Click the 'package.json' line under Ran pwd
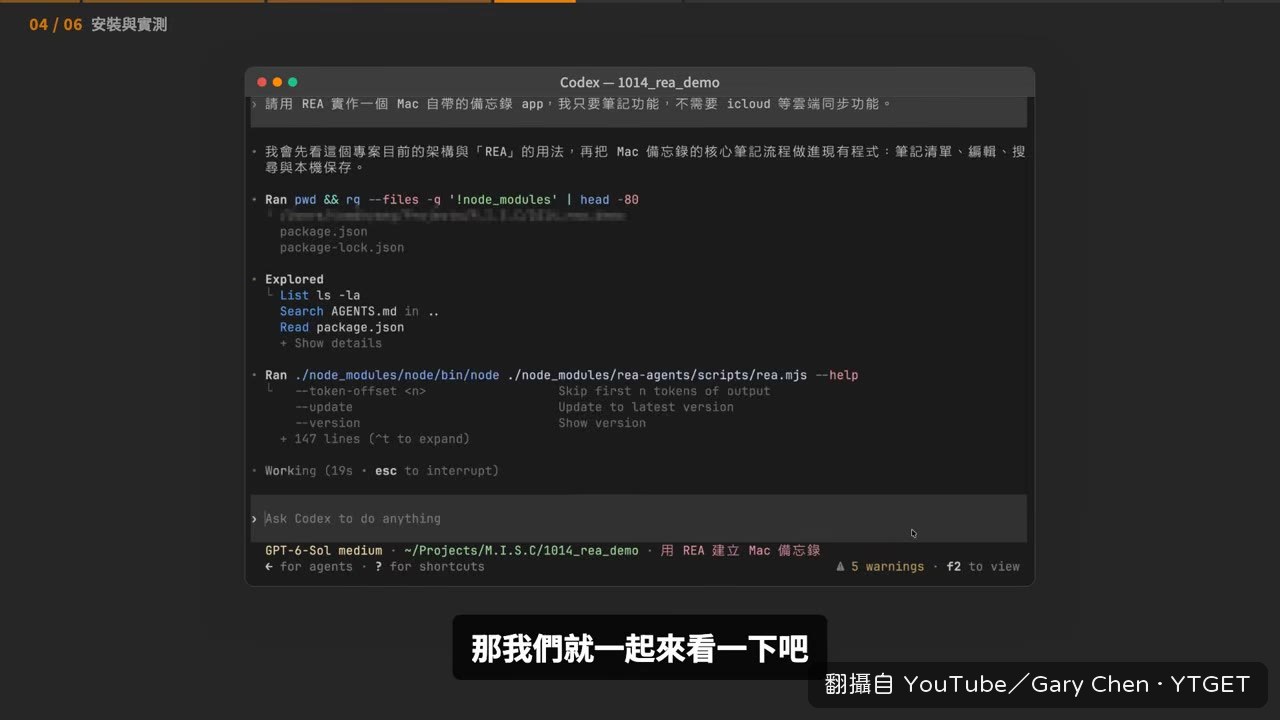 click(x=323, y=231)
